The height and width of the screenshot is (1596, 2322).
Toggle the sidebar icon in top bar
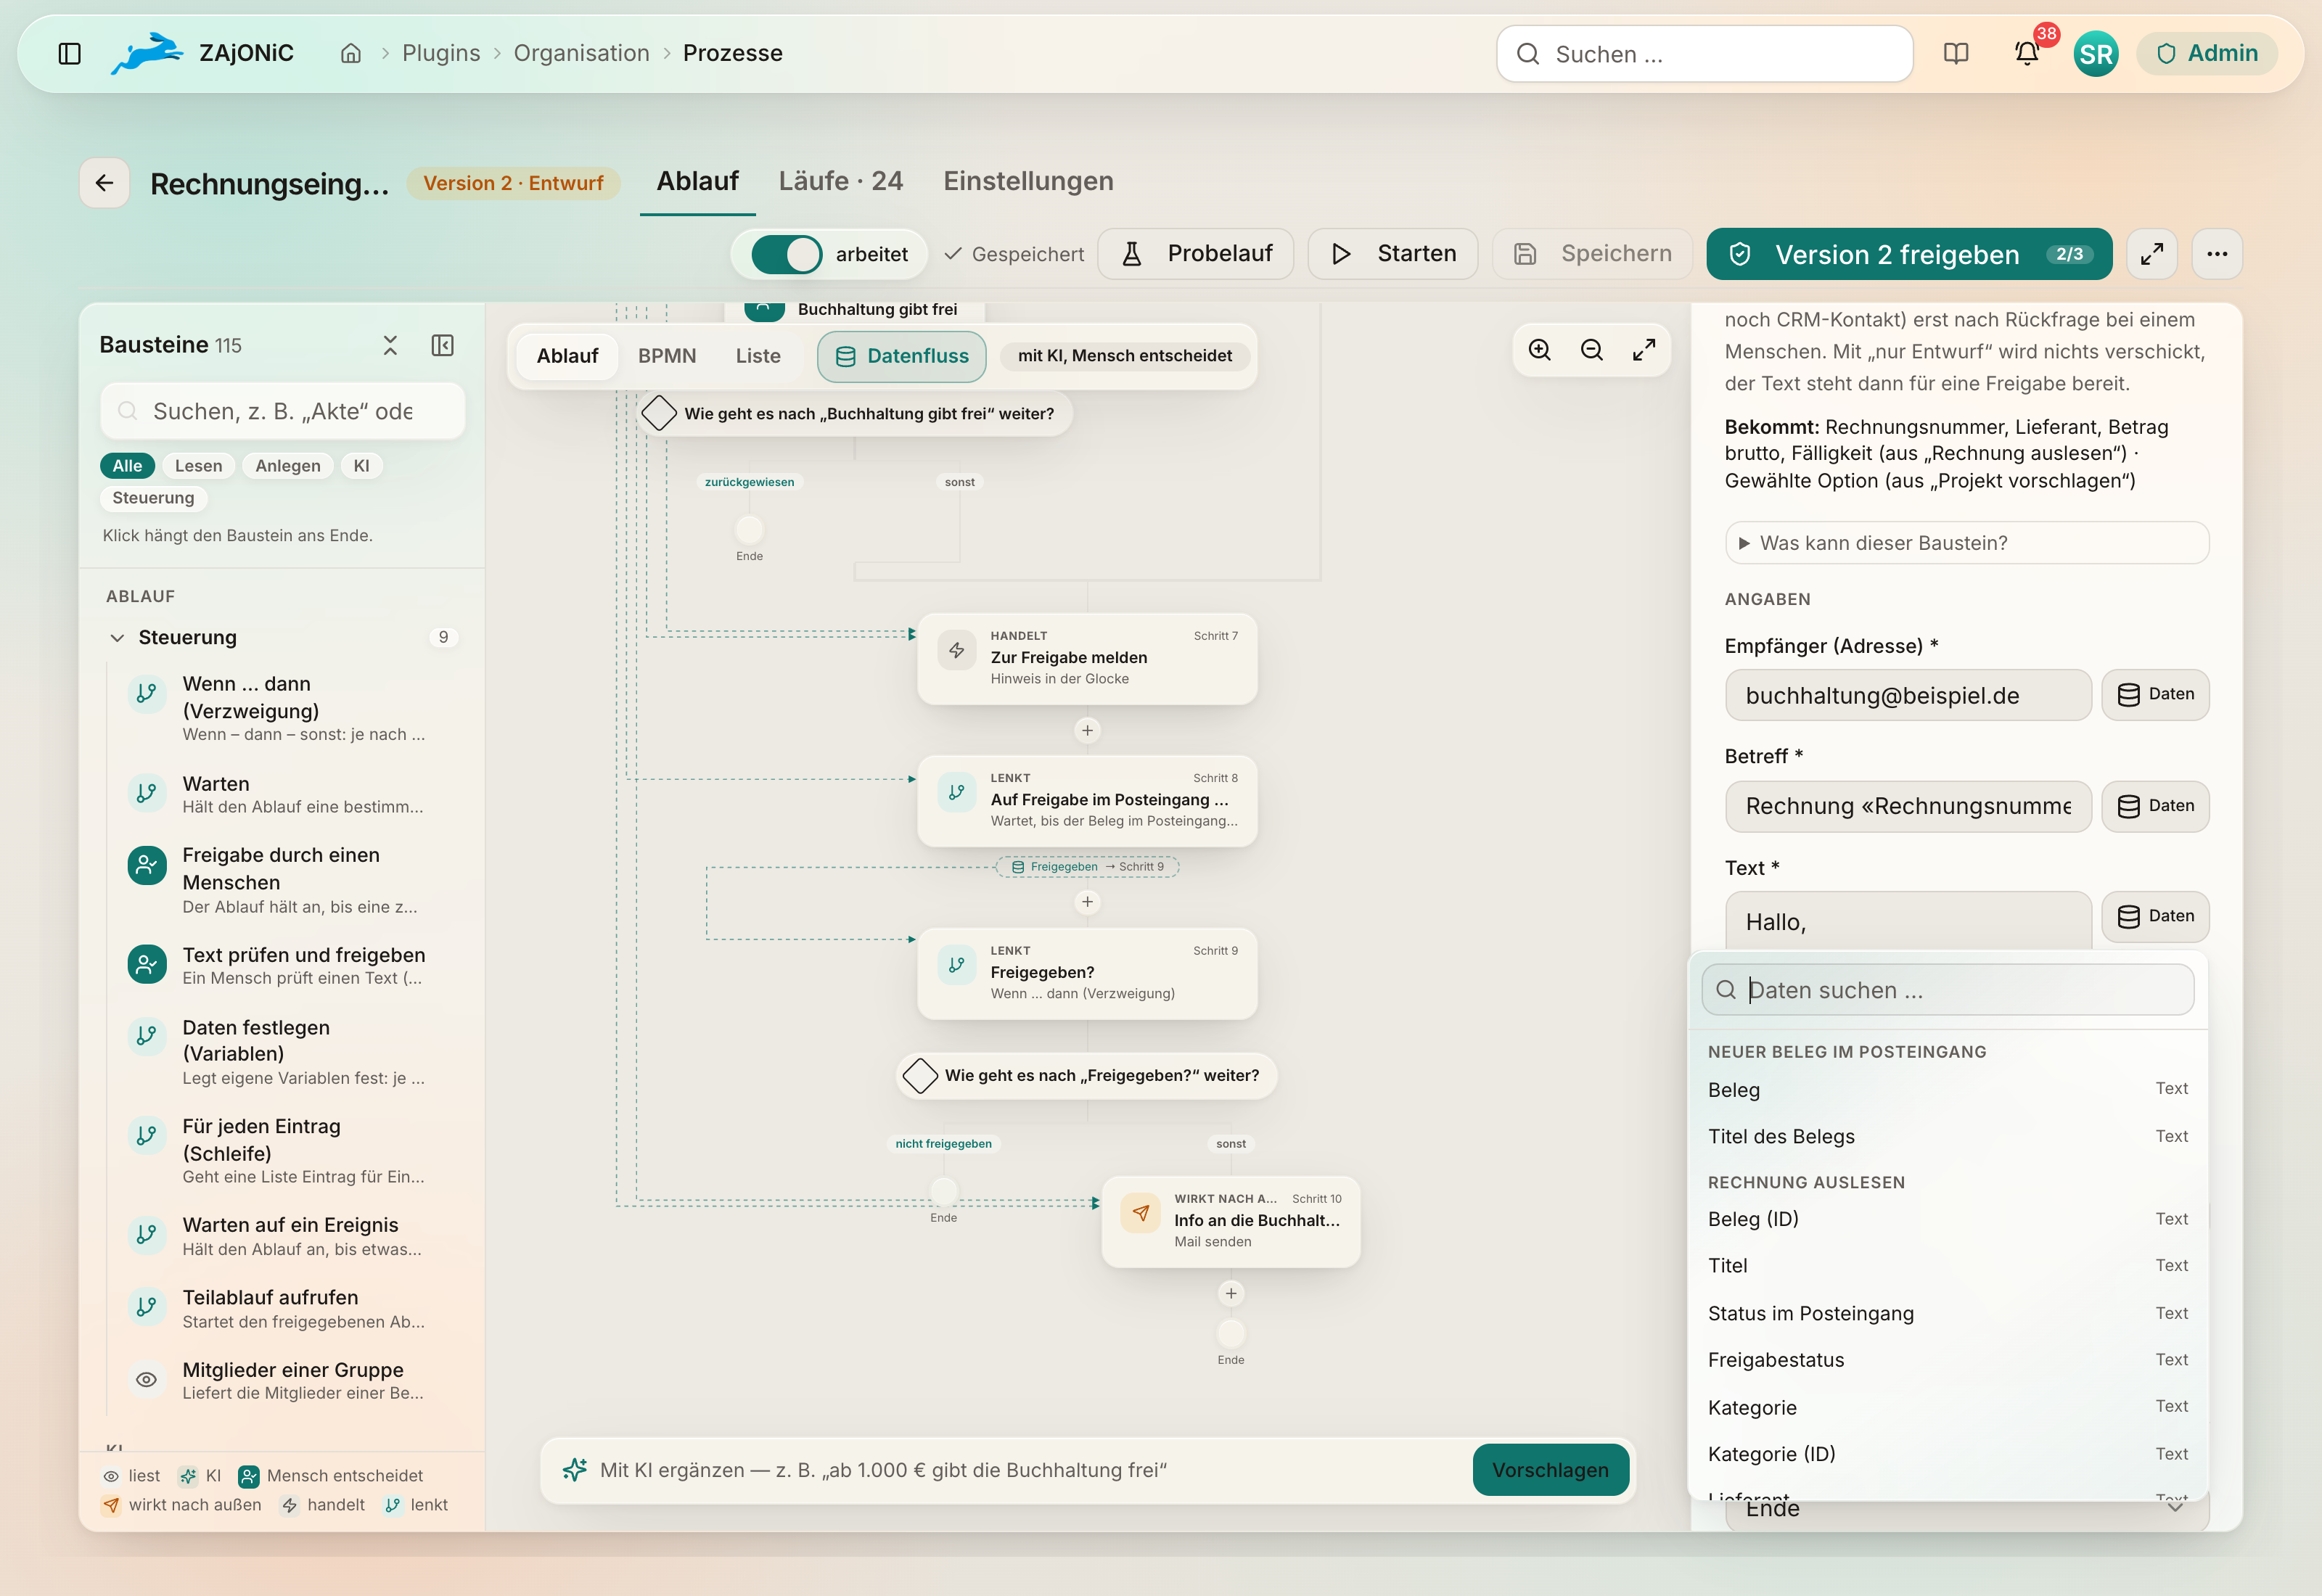pyautogui.click(x=69, y=54)
